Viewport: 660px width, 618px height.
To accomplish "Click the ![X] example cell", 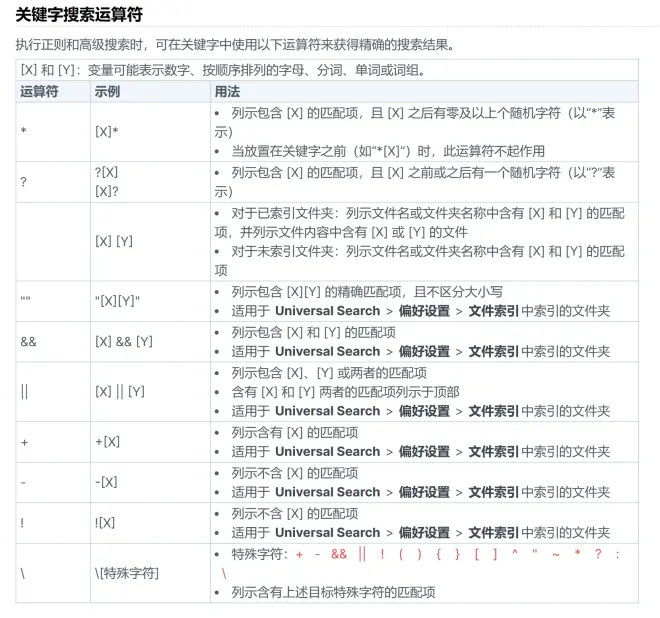I will pyautogui.click(x=105, y=522).
